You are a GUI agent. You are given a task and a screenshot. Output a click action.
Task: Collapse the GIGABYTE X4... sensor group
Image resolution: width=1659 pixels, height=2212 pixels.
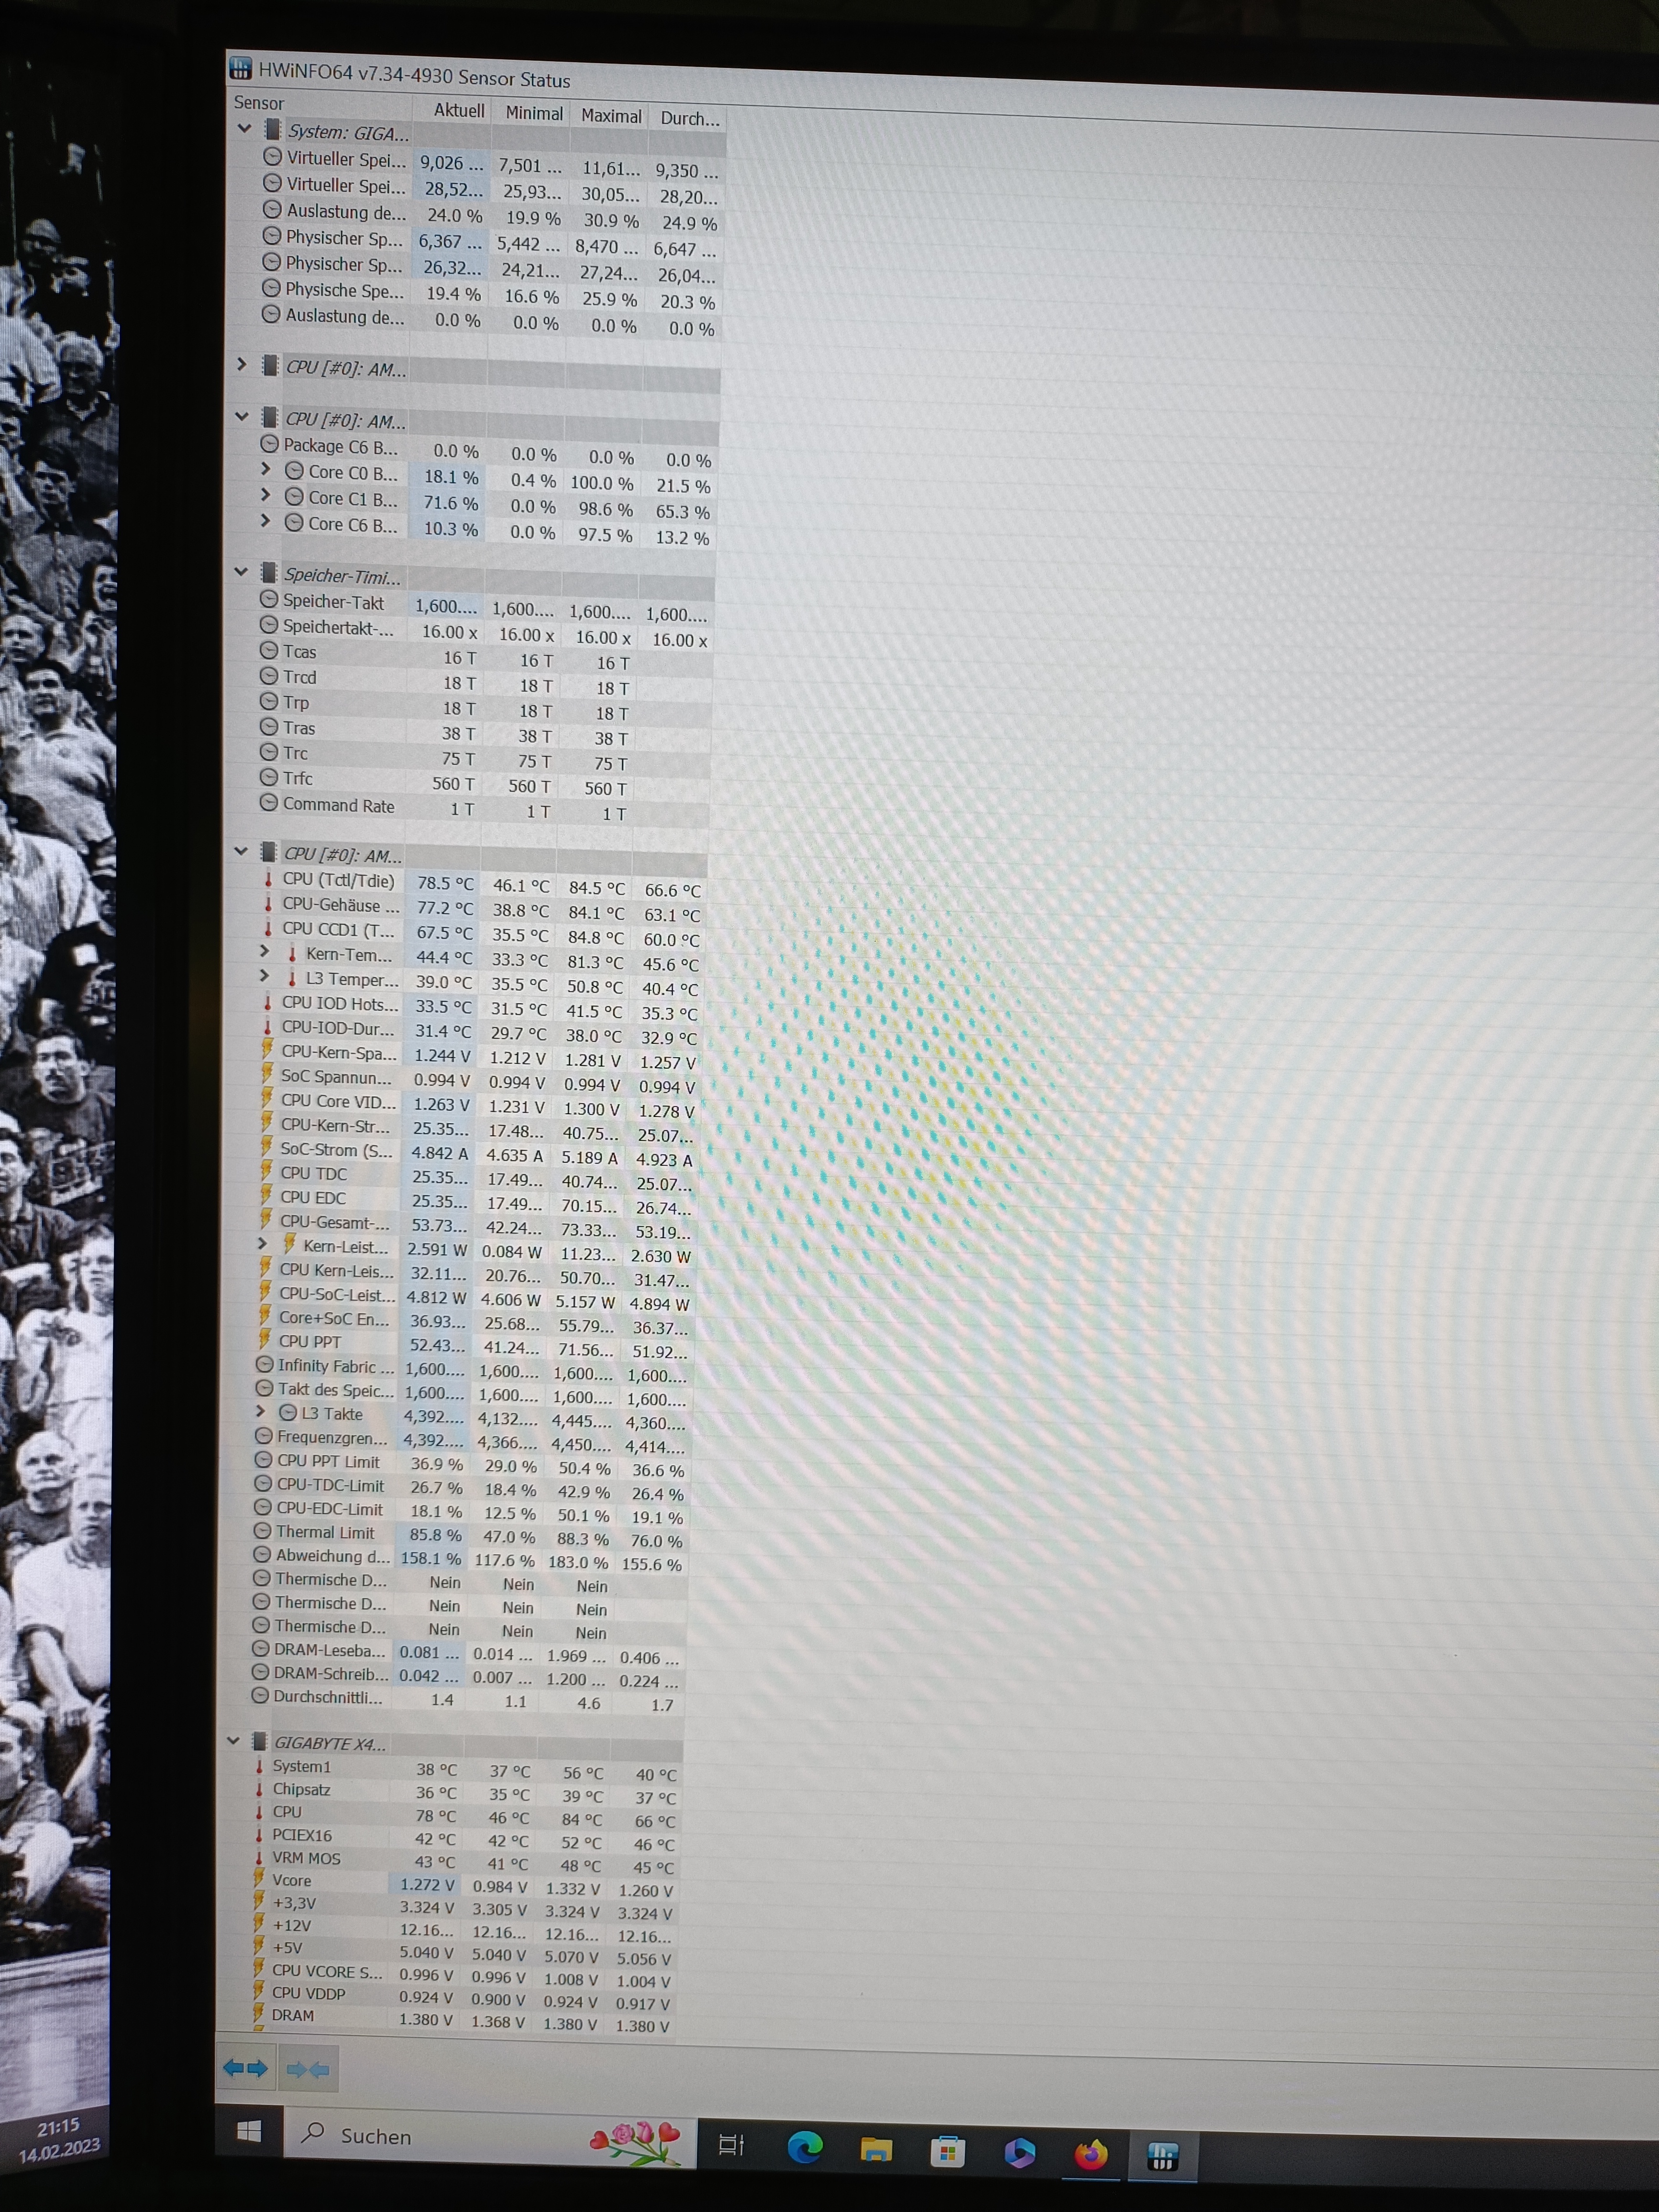pos(234,1740)
